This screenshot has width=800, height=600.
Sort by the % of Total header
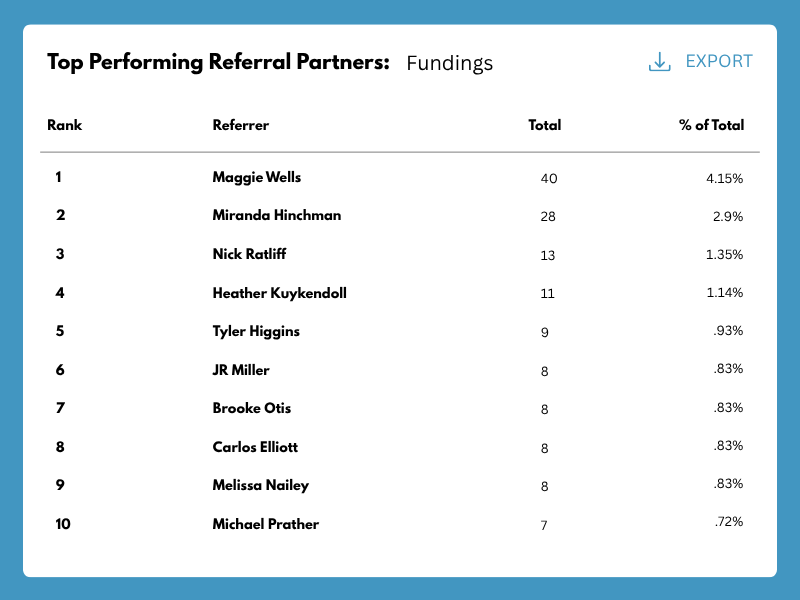tap(711, 125)
